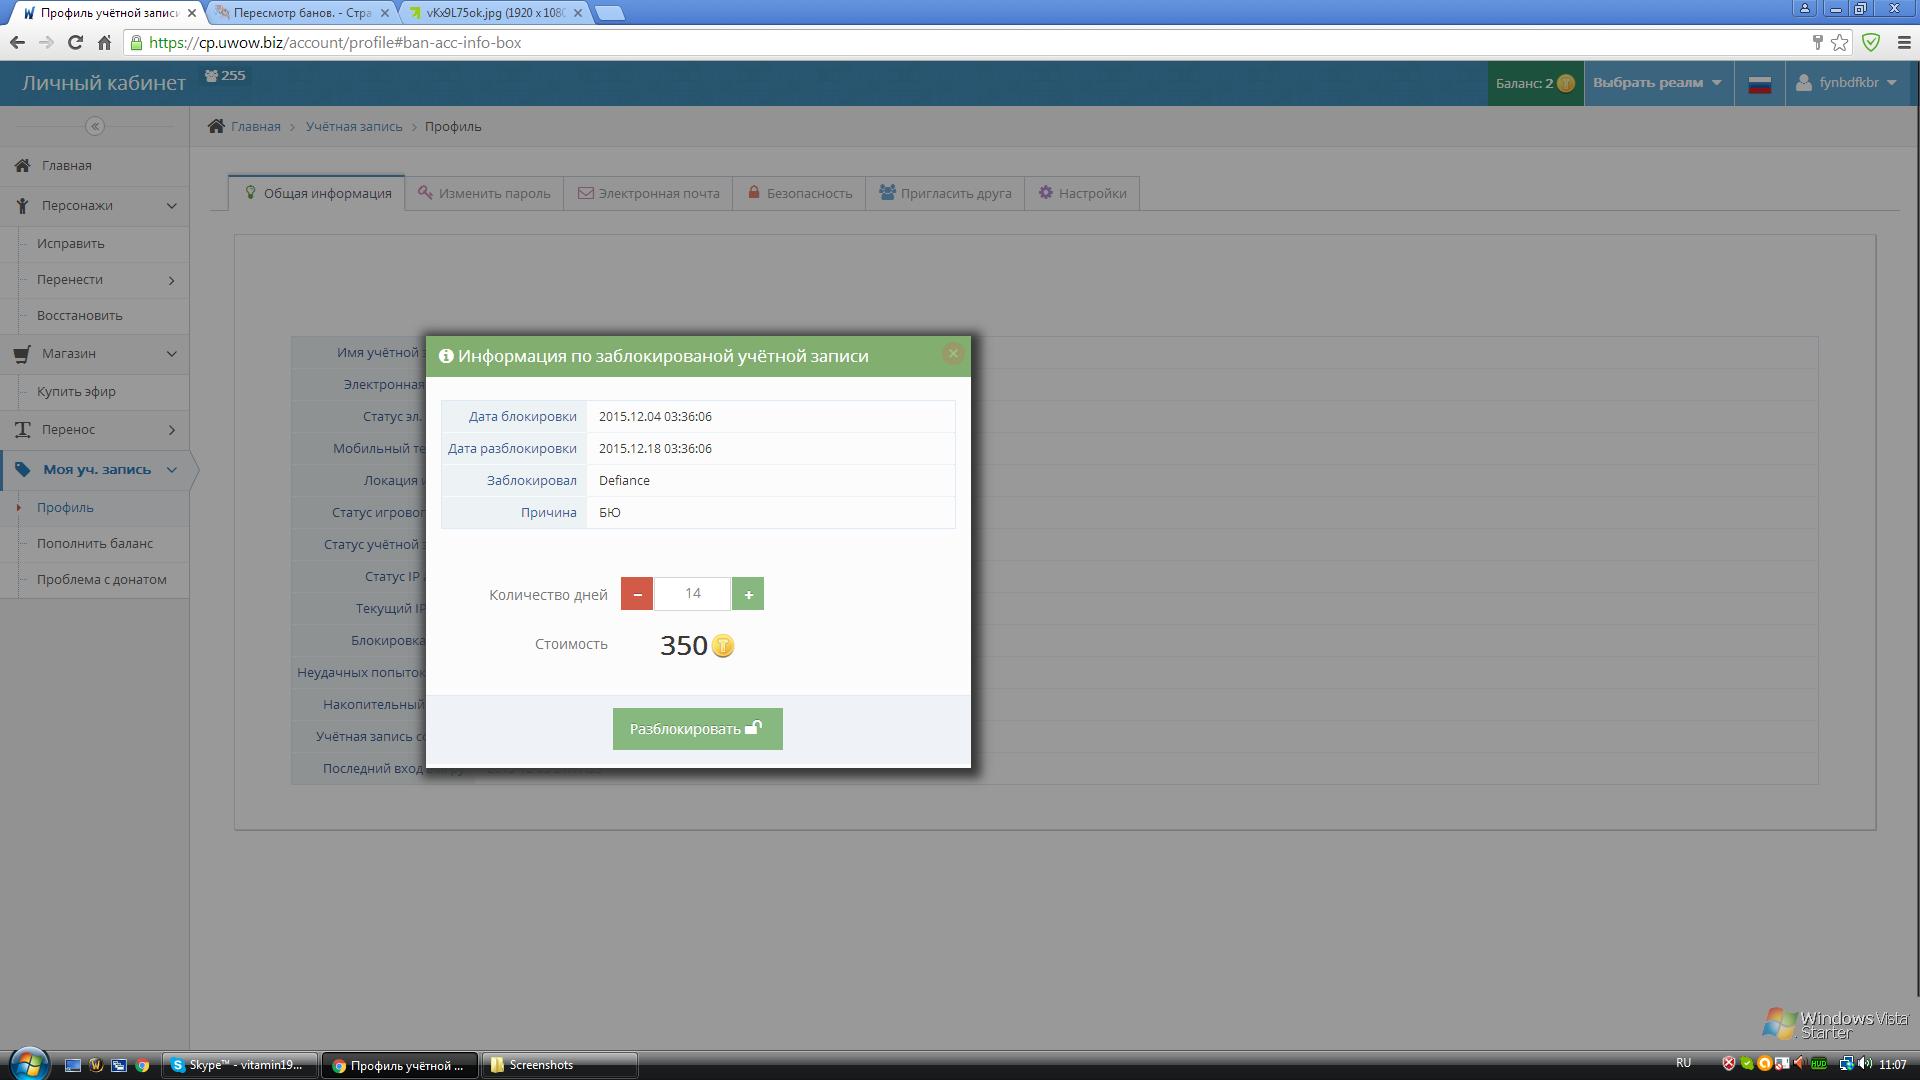Decrease days with red minus button
Image resolution: width=1920 pixels, height=1080 pixels.
pos(637,594)
